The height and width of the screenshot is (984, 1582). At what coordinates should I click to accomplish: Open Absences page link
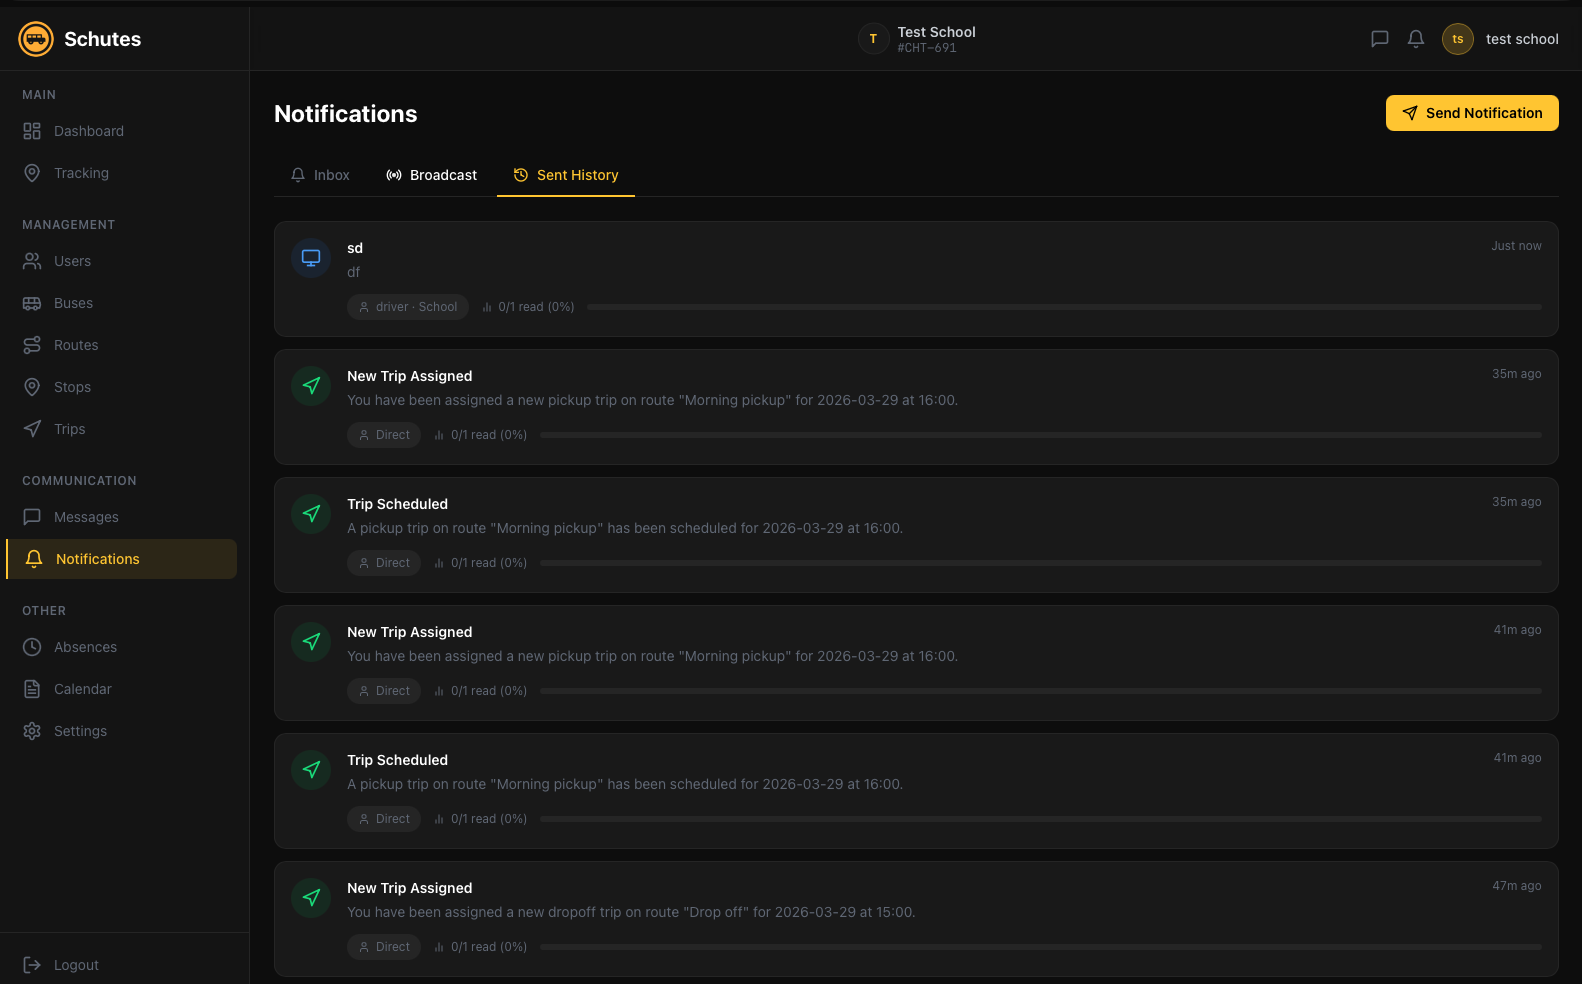pyautogui.click(x=121, y=647)
